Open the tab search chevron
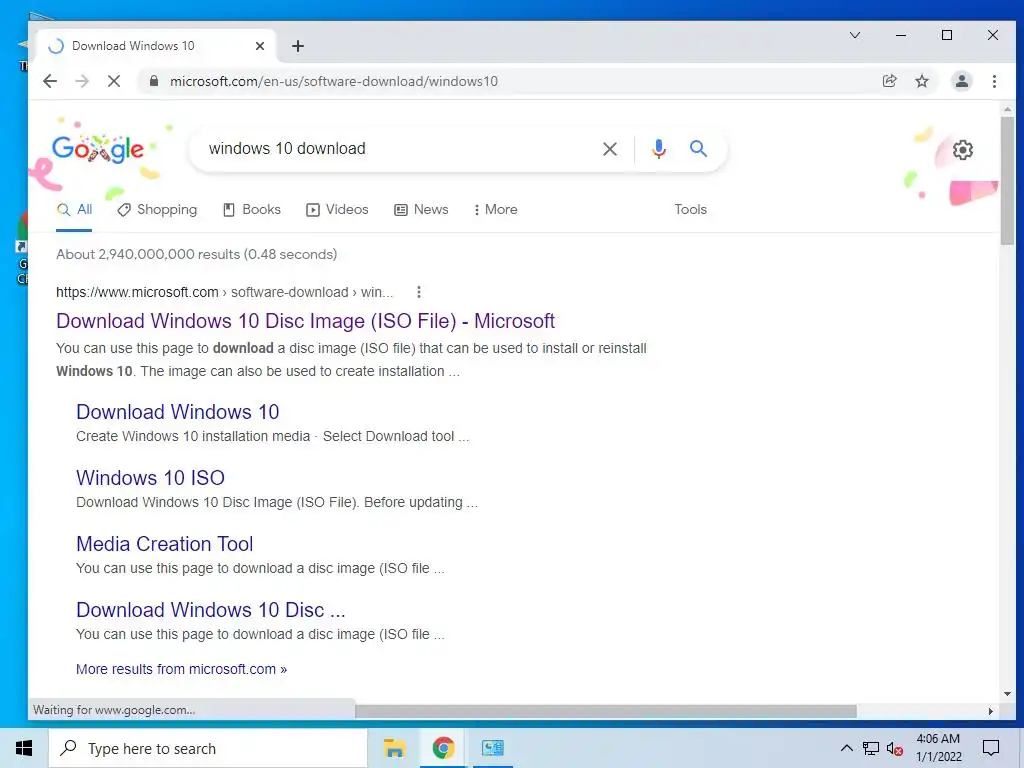 854,35
